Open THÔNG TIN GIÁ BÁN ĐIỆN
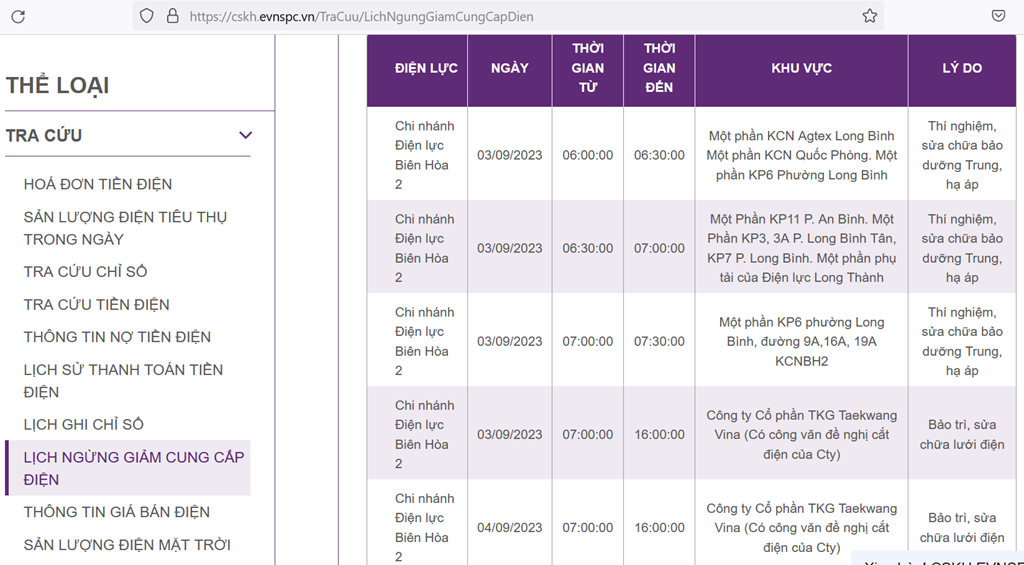 (x=117, y=512)
